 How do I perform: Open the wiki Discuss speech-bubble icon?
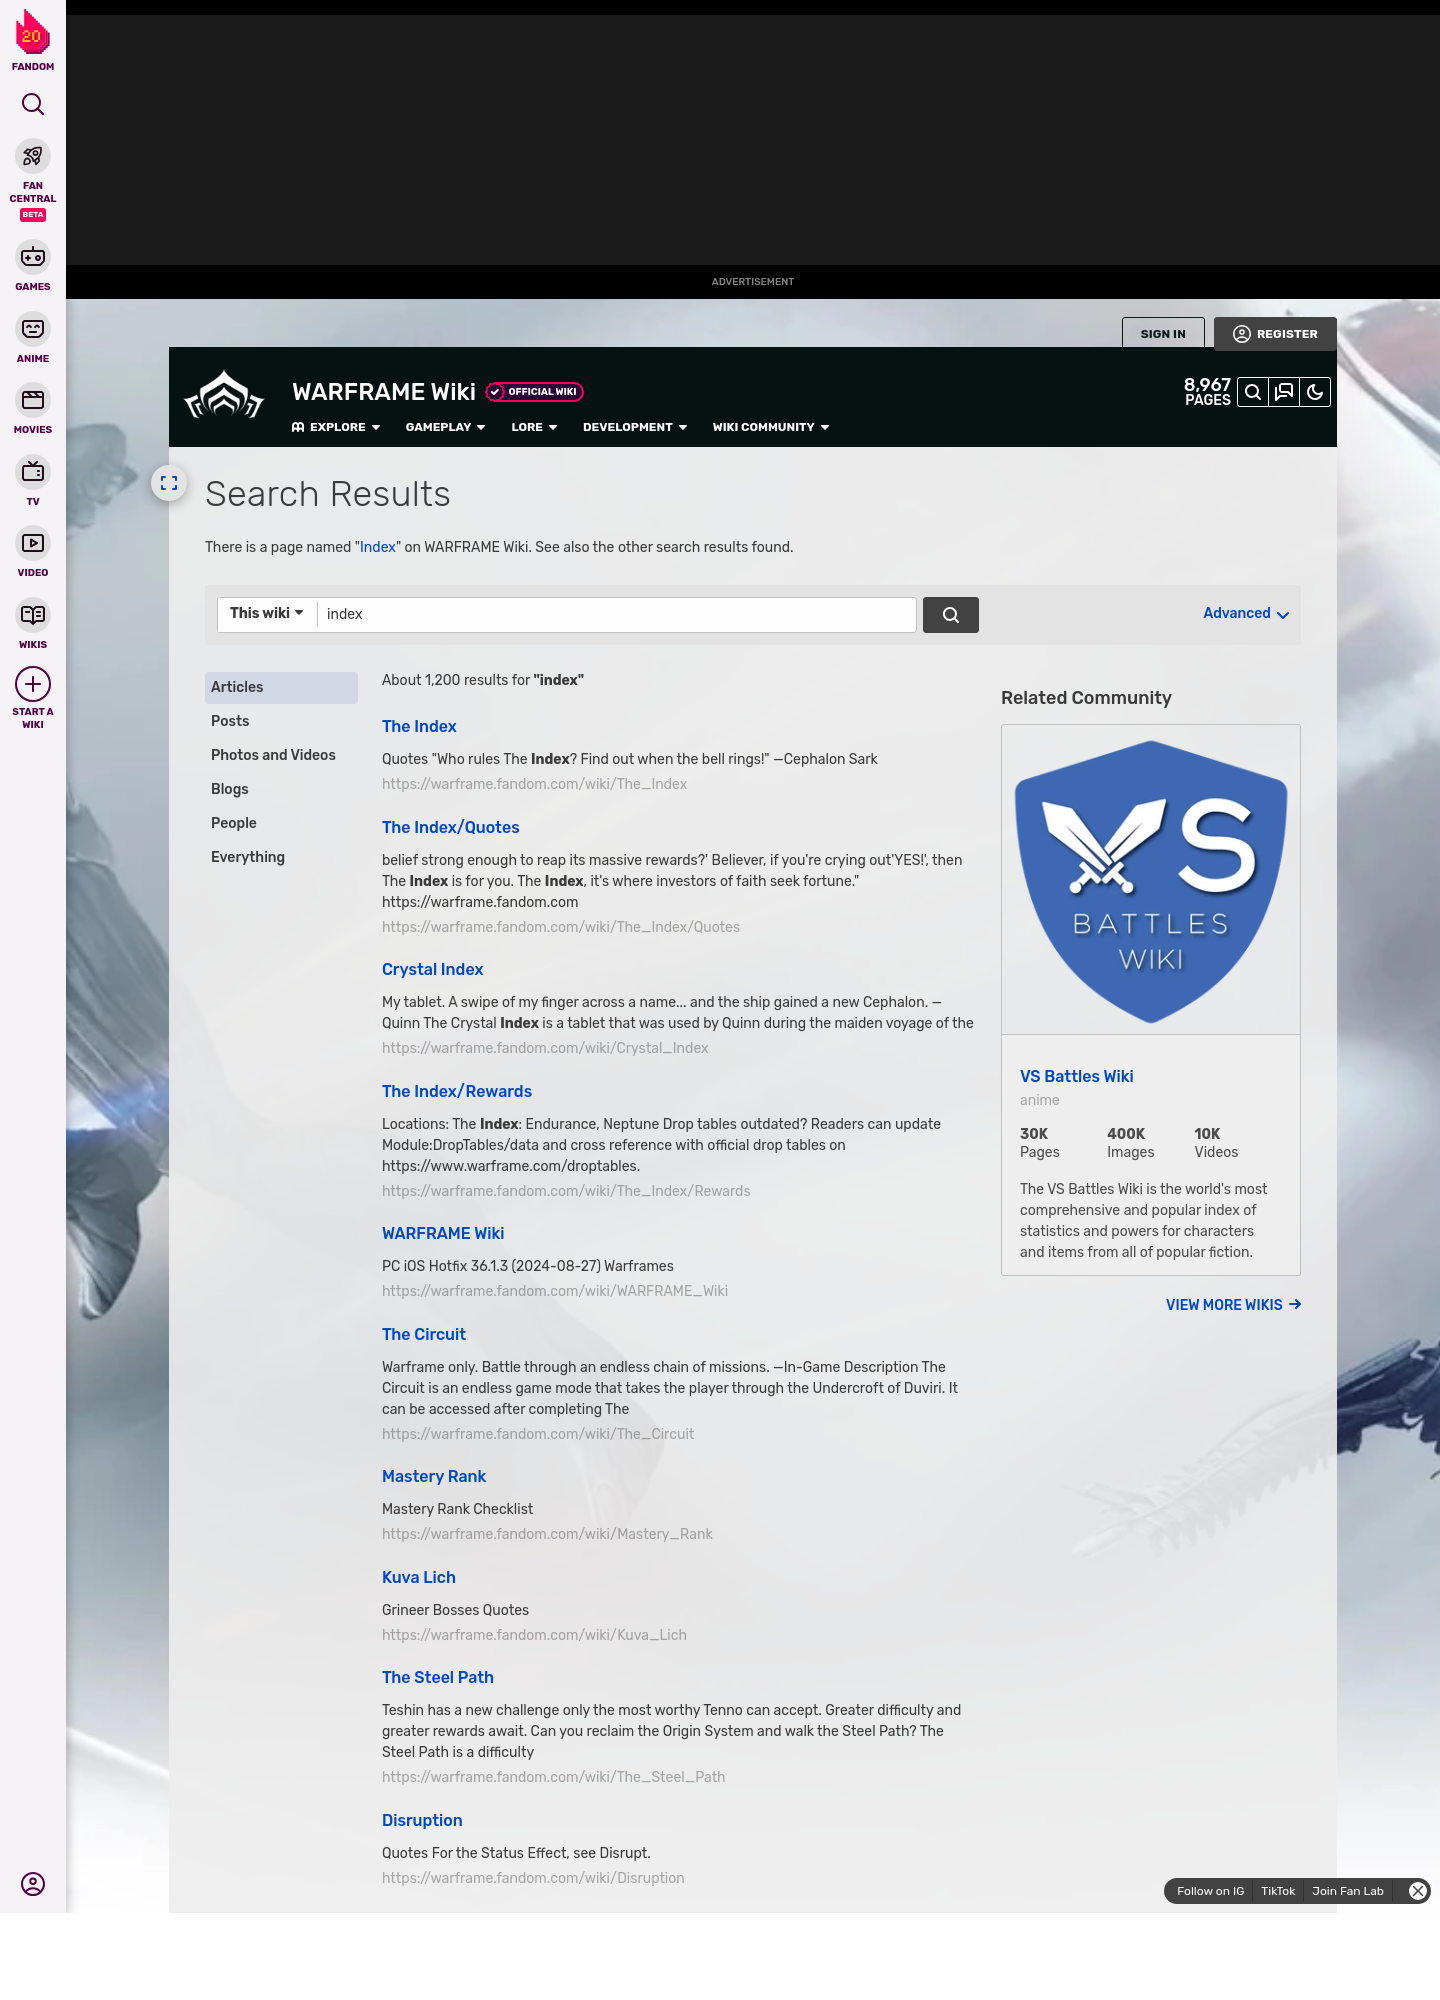(1284, 392)
